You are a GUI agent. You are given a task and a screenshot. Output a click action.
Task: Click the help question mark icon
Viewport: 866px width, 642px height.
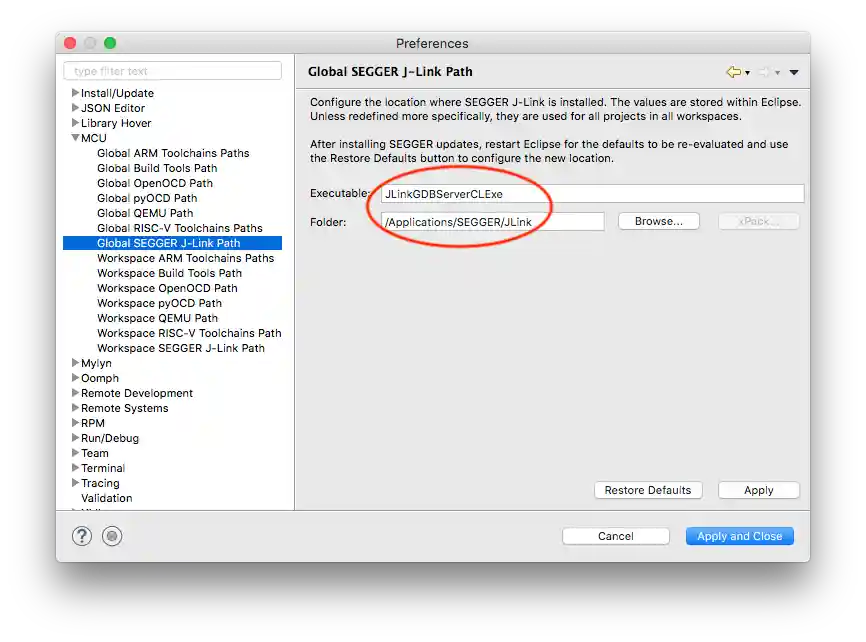[81, 535]
